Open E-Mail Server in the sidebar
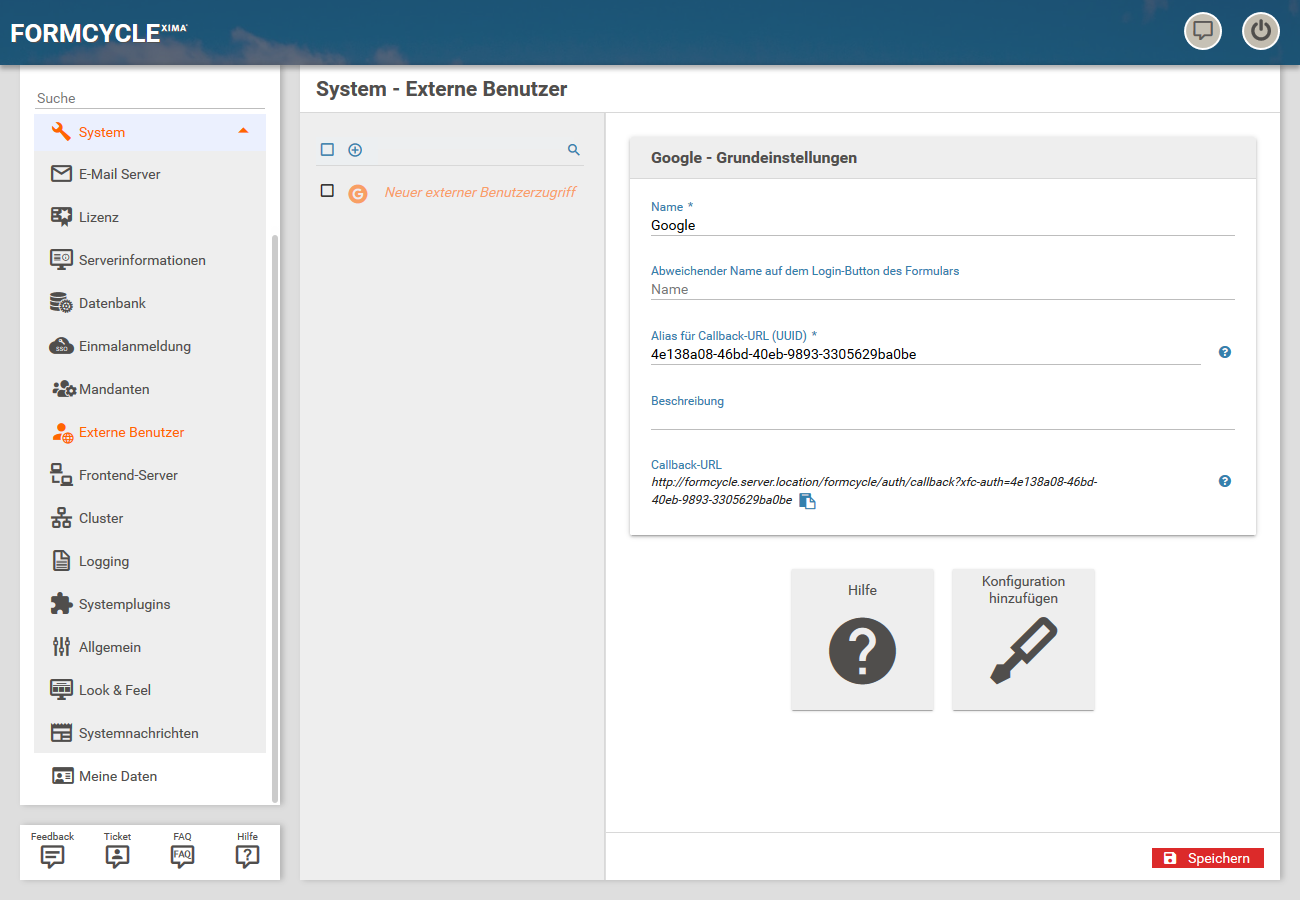 (119, 174)
